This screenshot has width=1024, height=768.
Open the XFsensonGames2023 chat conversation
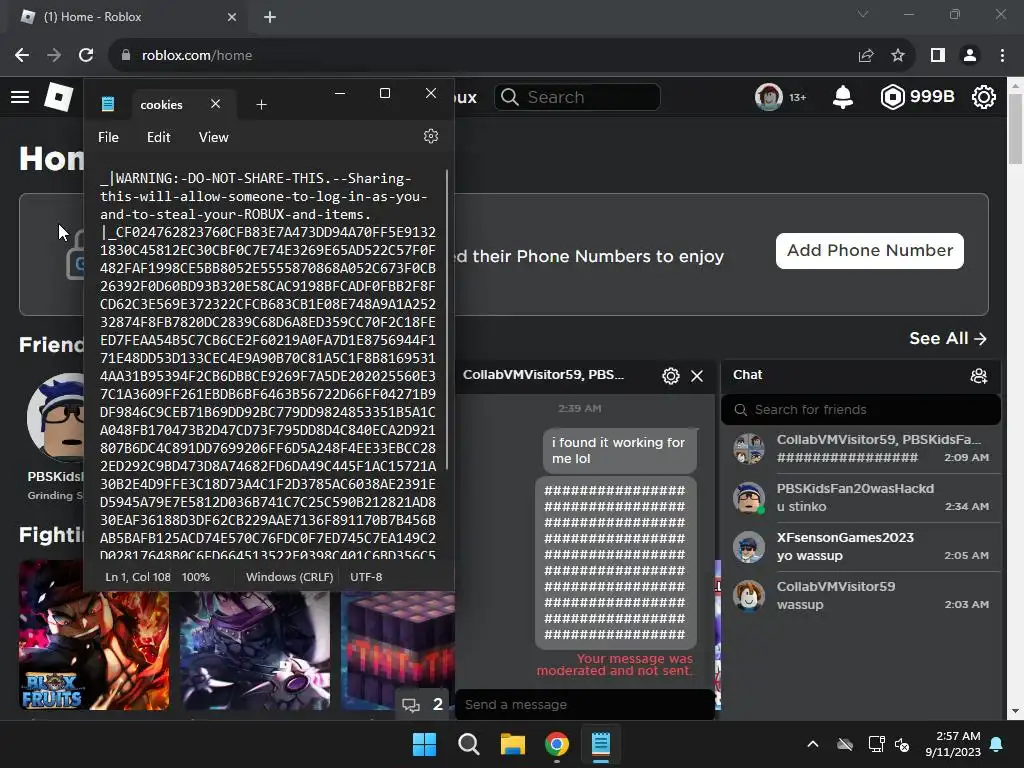click(861, 547)
